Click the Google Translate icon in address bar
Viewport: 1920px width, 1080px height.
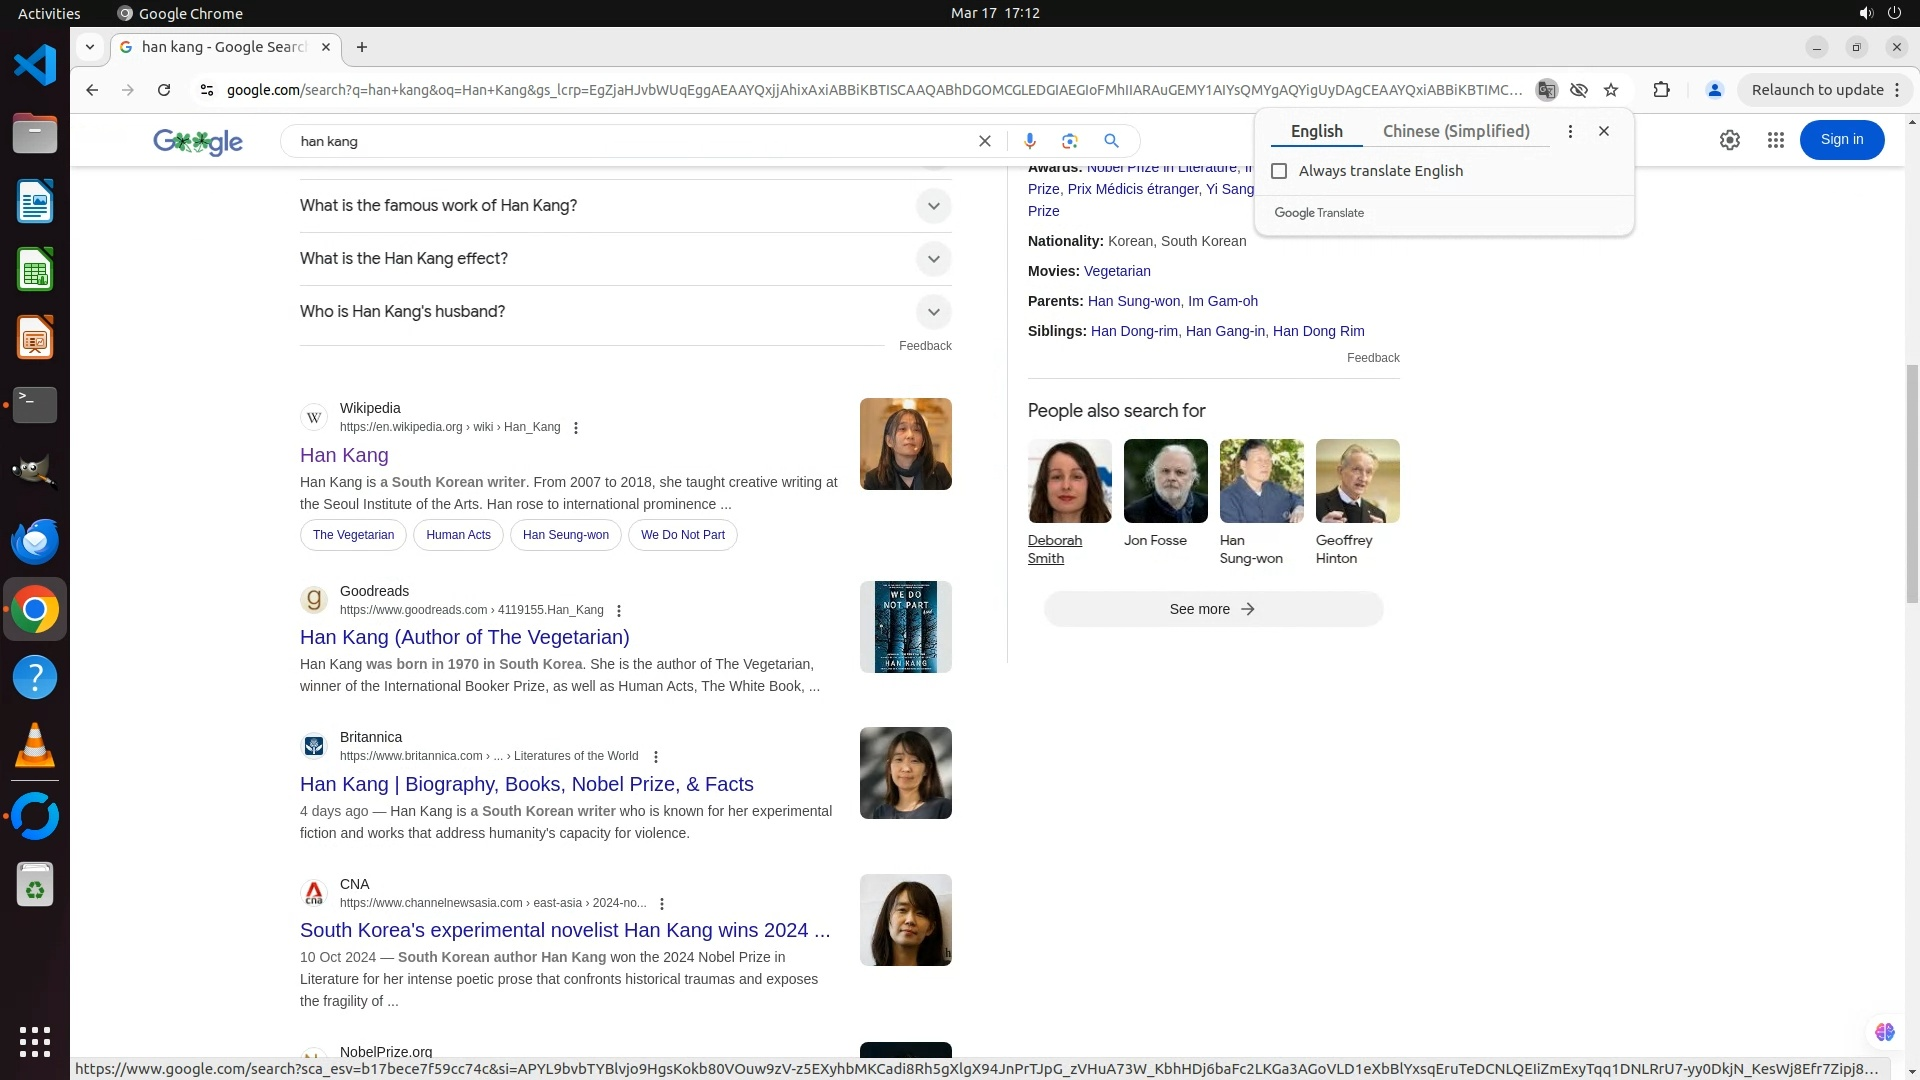click(x=1546, y=90)
